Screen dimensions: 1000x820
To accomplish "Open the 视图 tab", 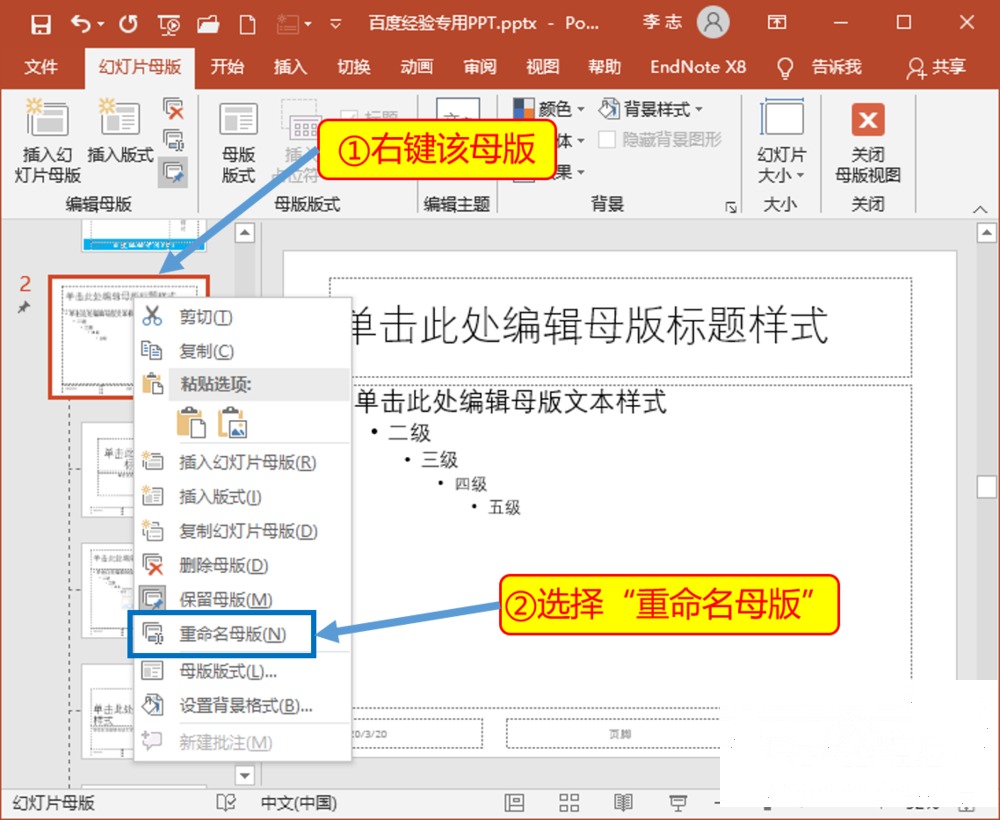I will pyautogui.click(x=542, y=66).
